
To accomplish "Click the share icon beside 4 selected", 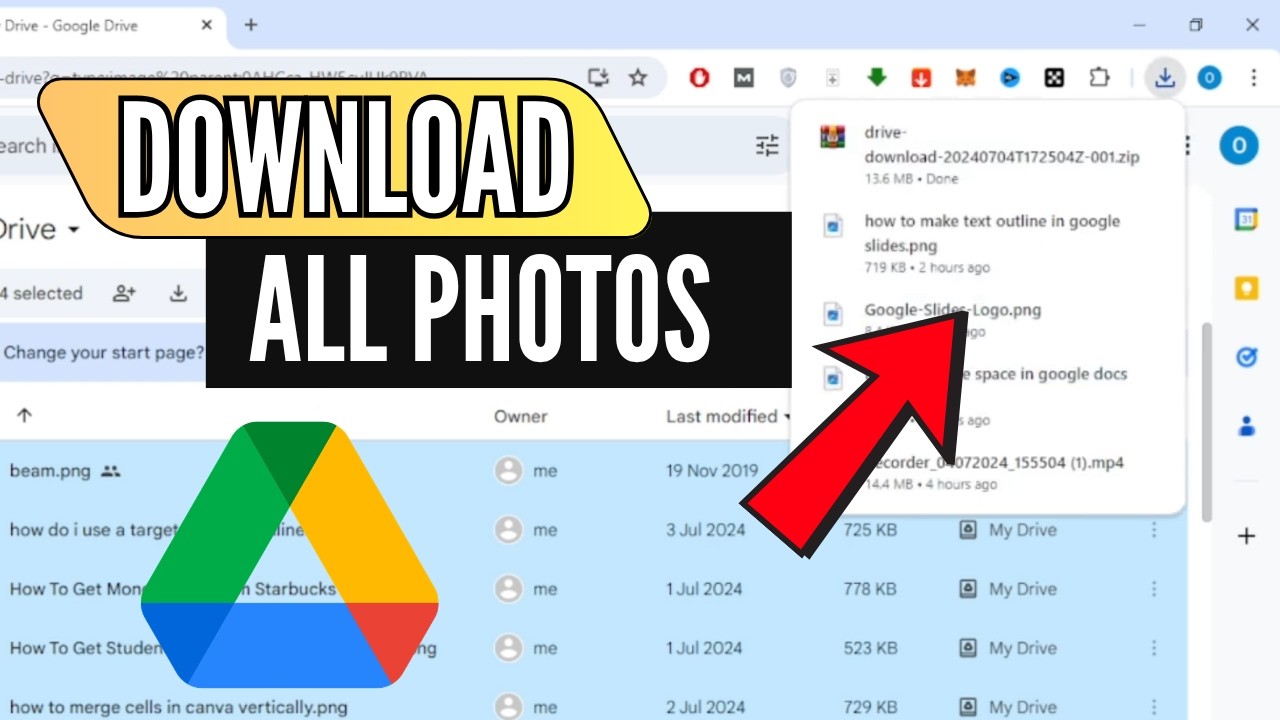I will [124, 293].
